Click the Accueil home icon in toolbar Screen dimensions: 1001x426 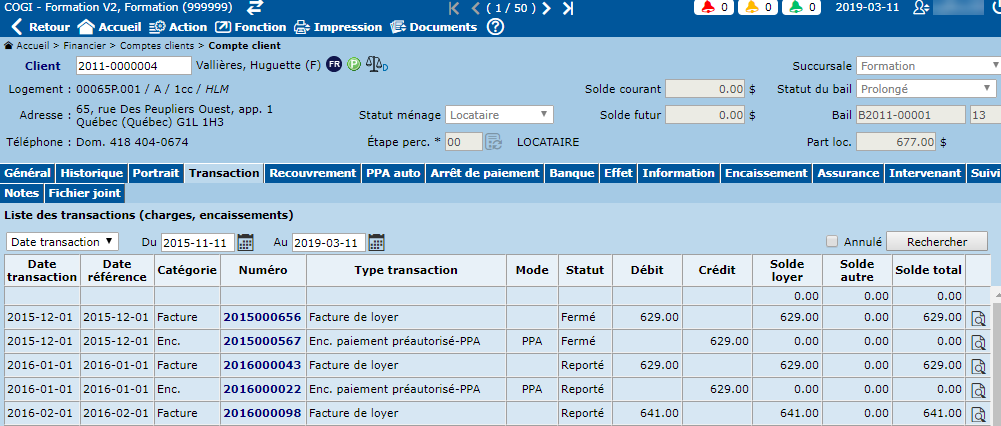[87, 27]
